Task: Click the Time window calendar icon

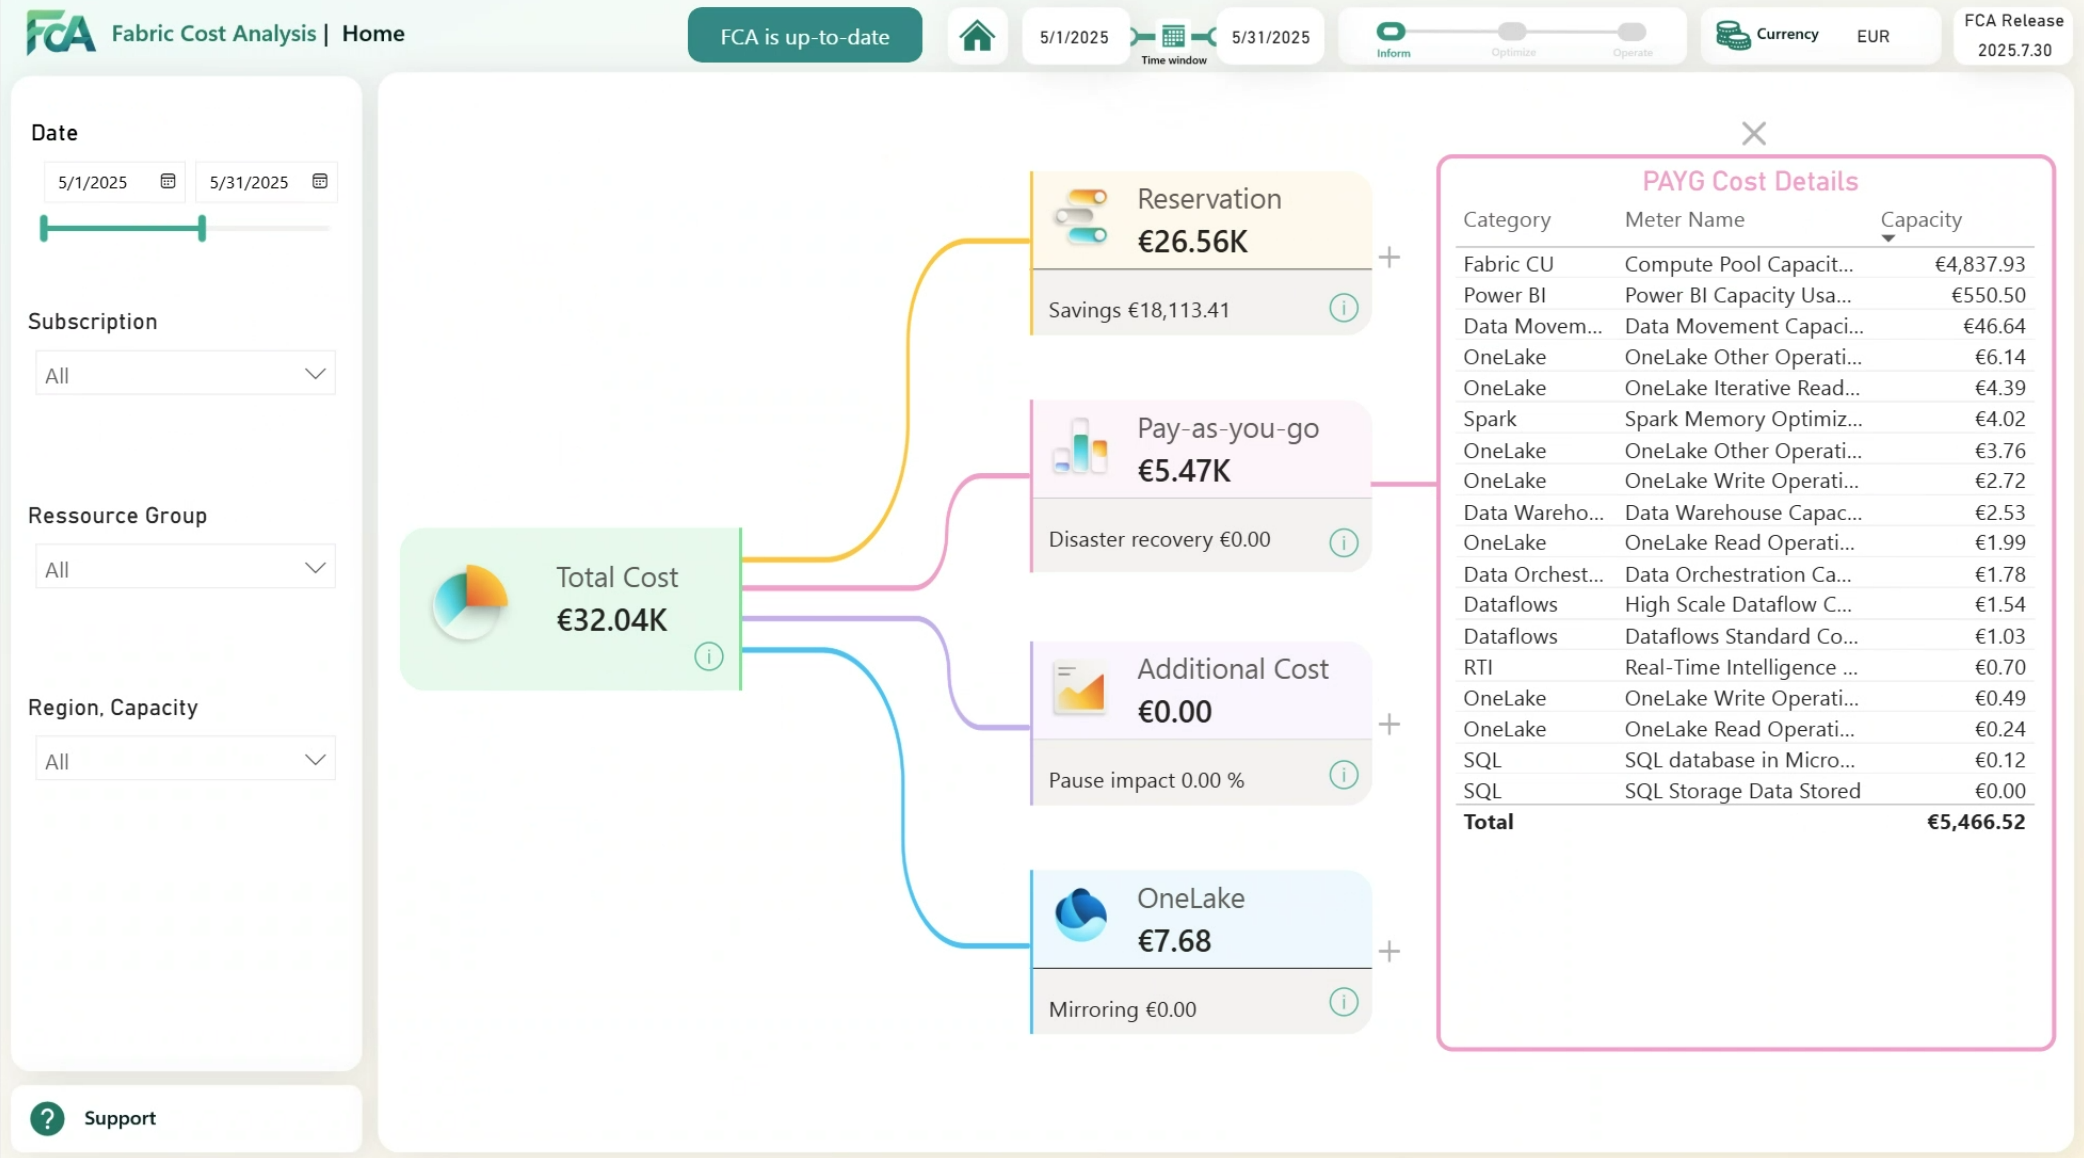Action: [x=1173, y=37]
